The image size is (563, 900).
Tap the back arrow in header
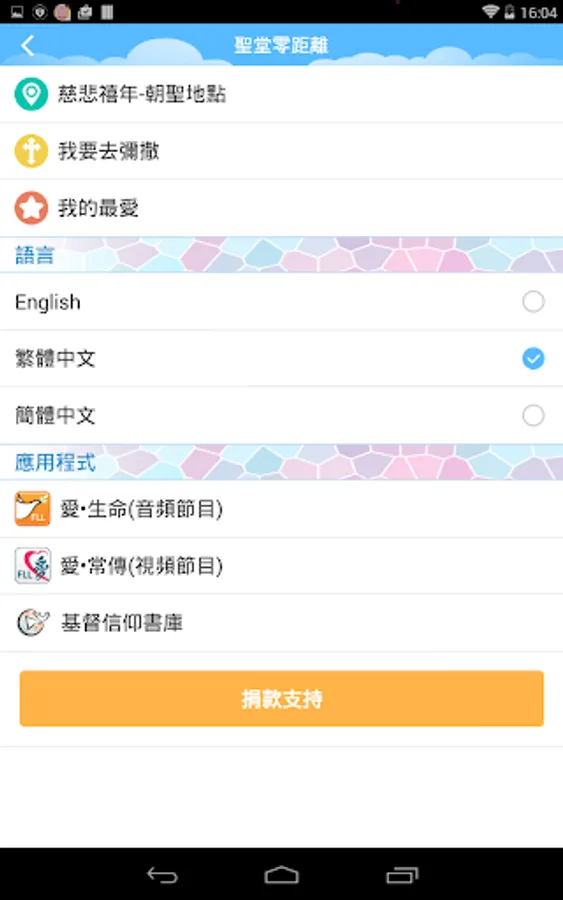click(x=28, y=45)
